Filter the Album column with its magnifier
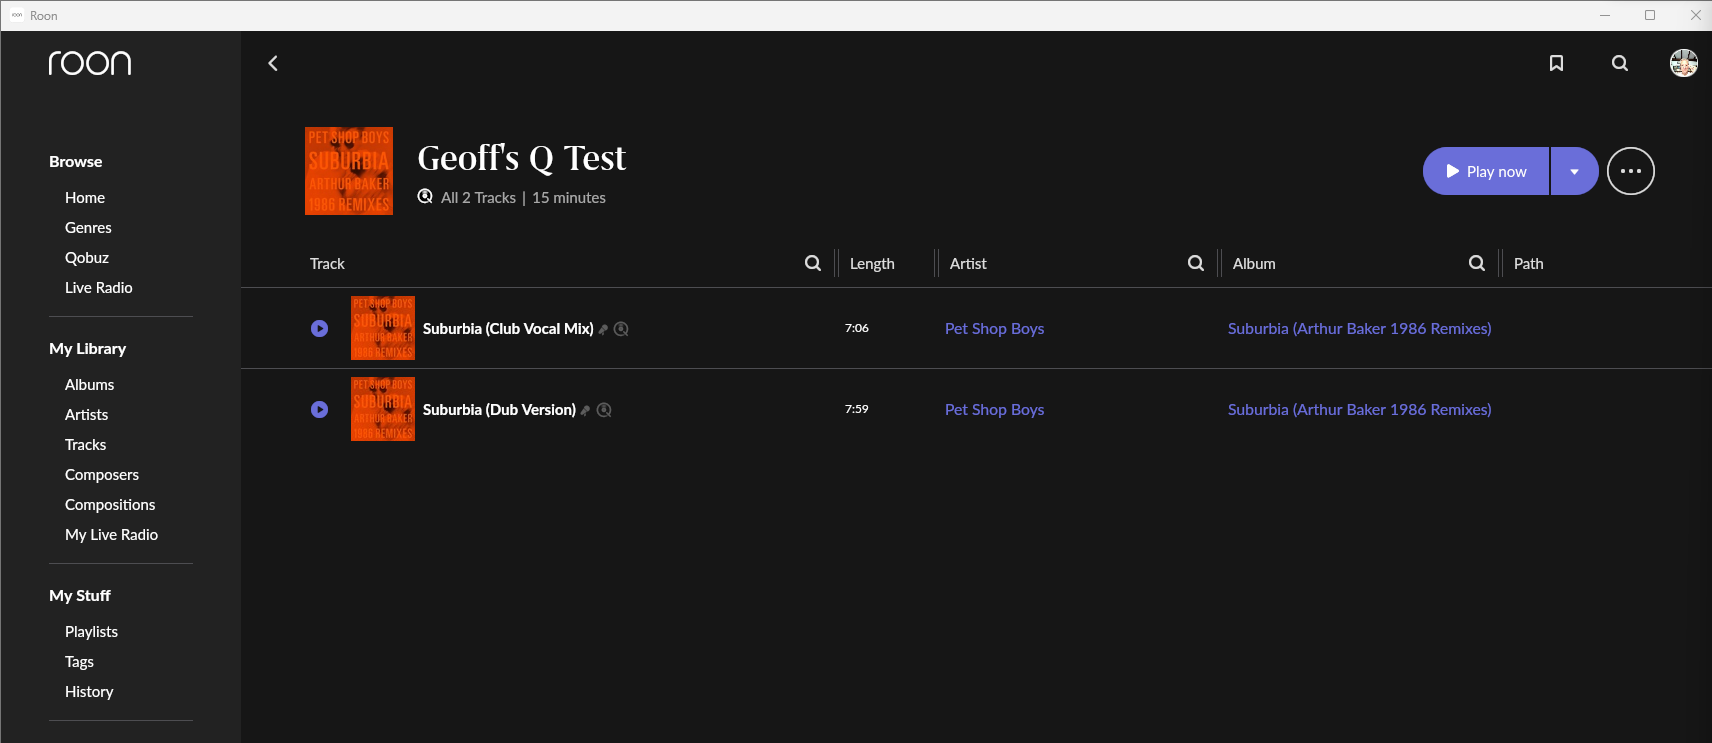Image resolution: width=1712 pixels, height=743 pixels. coord(1477,263)
